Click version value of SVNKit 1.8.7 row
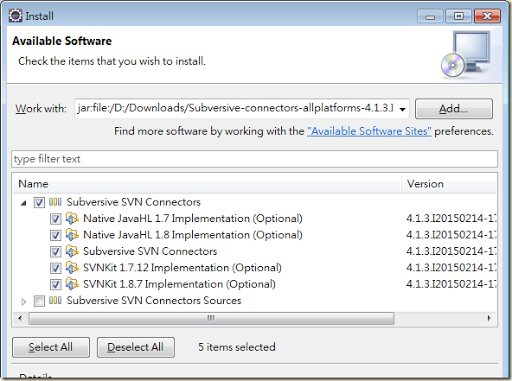This screenshot has width=512, height=381. 451,284
